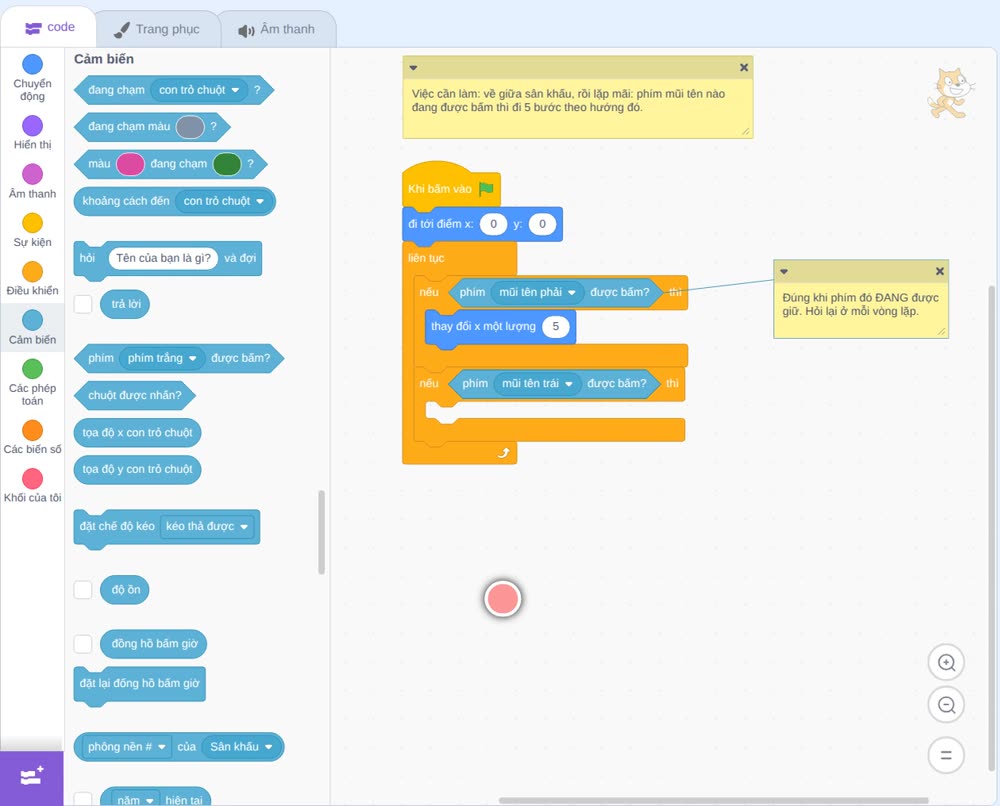Pick the magenta color swatch in màu block
The width and height of the screenshot is (1000, 806).
coord(130,164)
